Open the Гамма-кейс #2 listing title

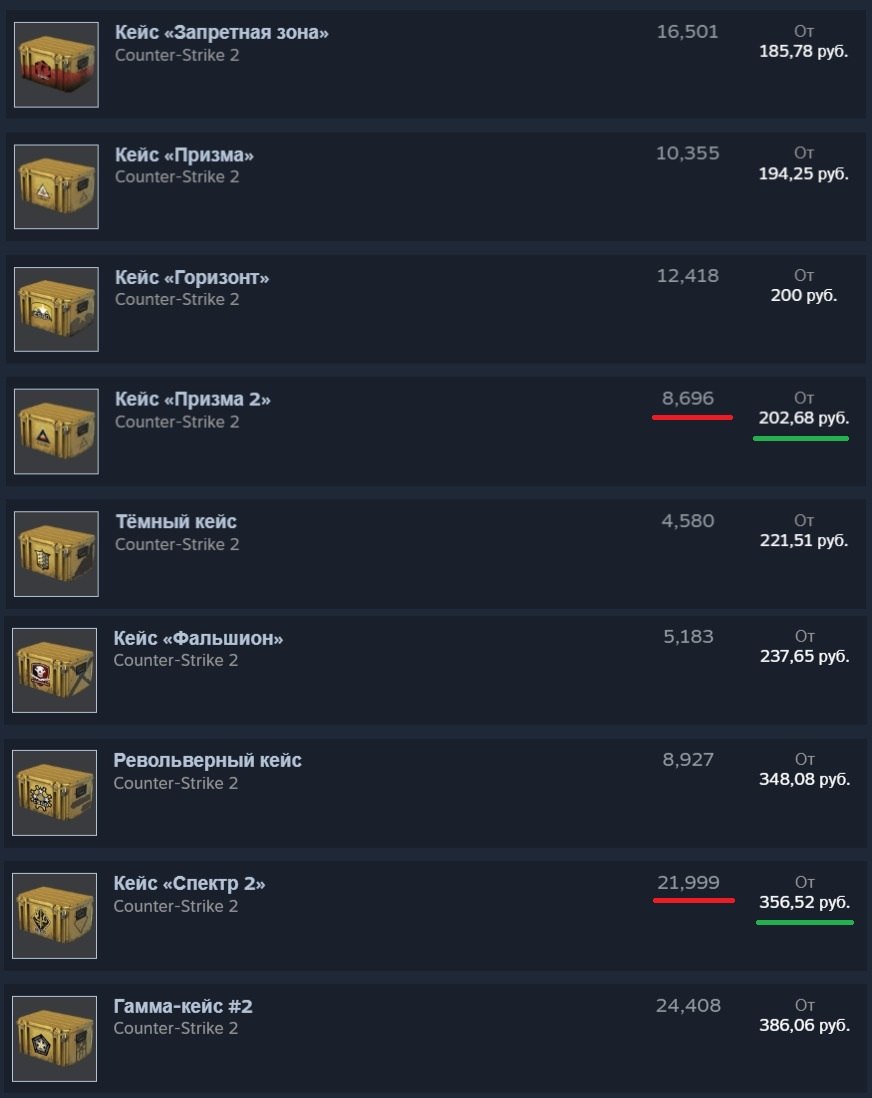[183, 1006]
